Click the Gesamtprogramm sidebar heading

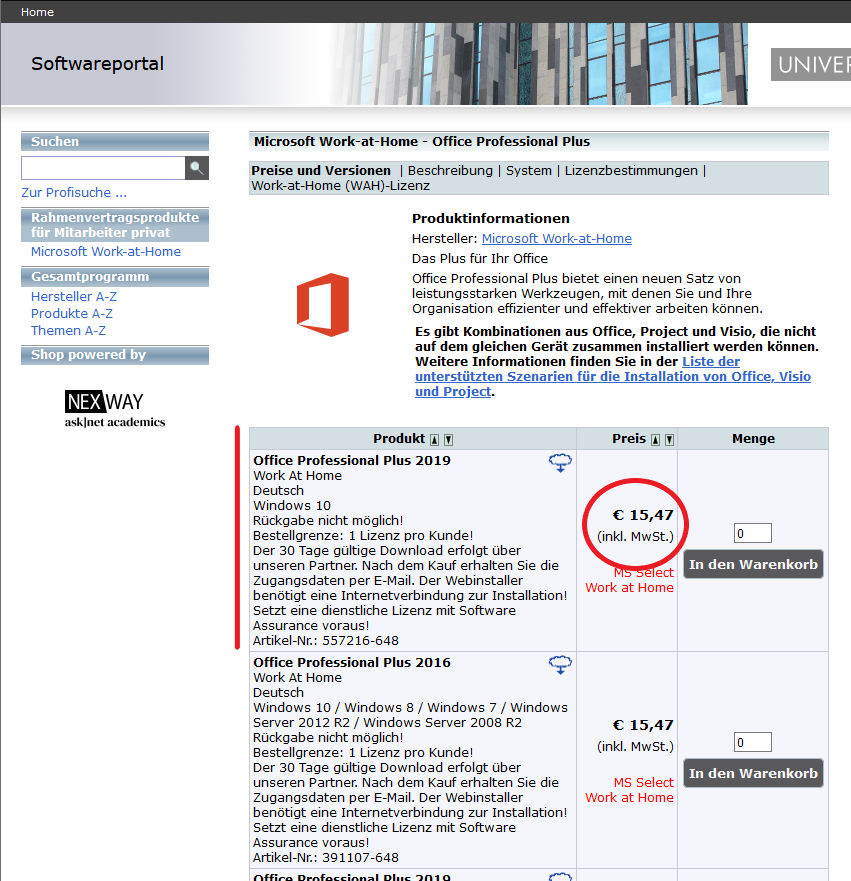[x=115, y=277]
